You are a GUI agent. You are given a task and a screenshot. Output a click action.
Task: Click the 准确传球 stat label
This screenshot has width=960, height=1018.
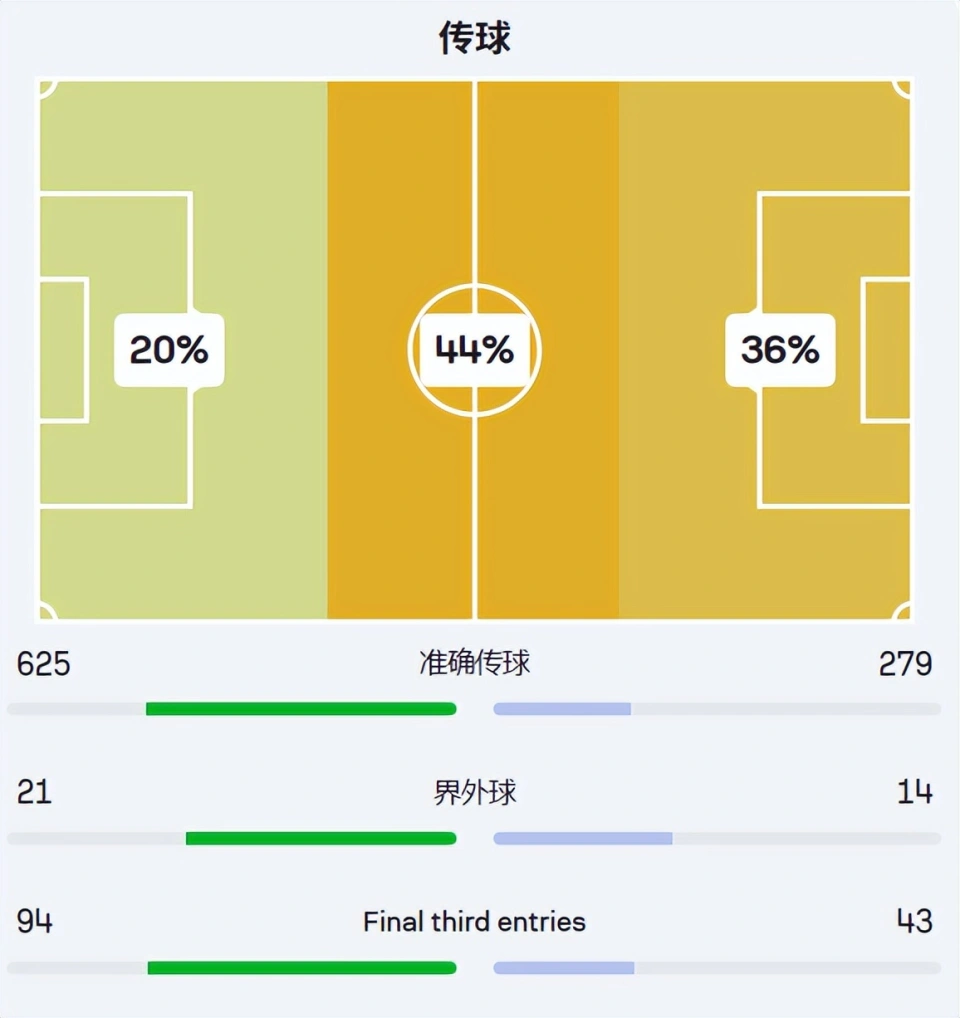tap(474, 663)
